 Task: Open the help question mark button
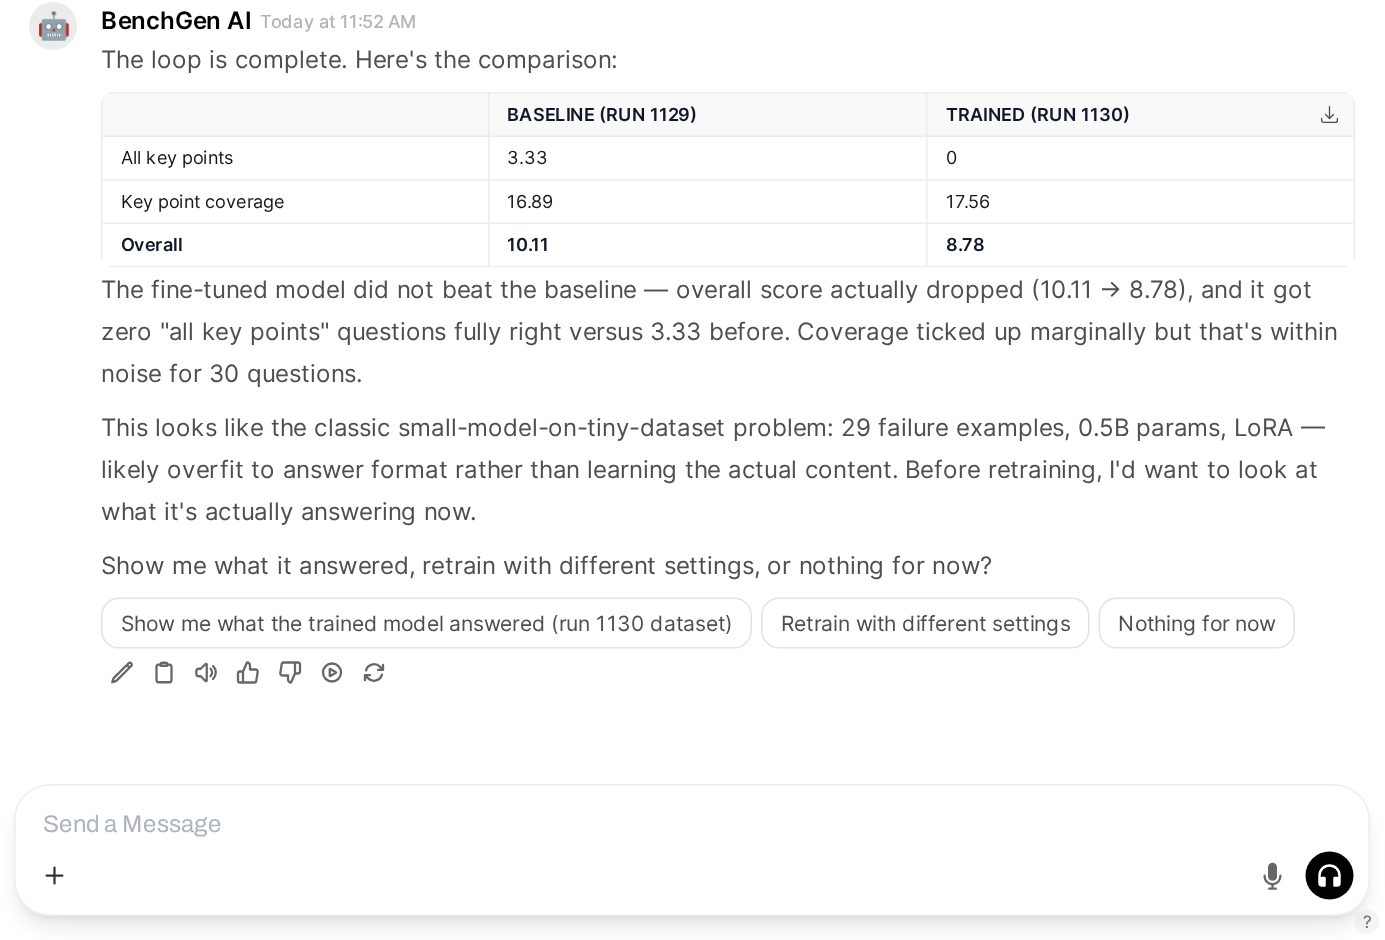(1367, 922)
